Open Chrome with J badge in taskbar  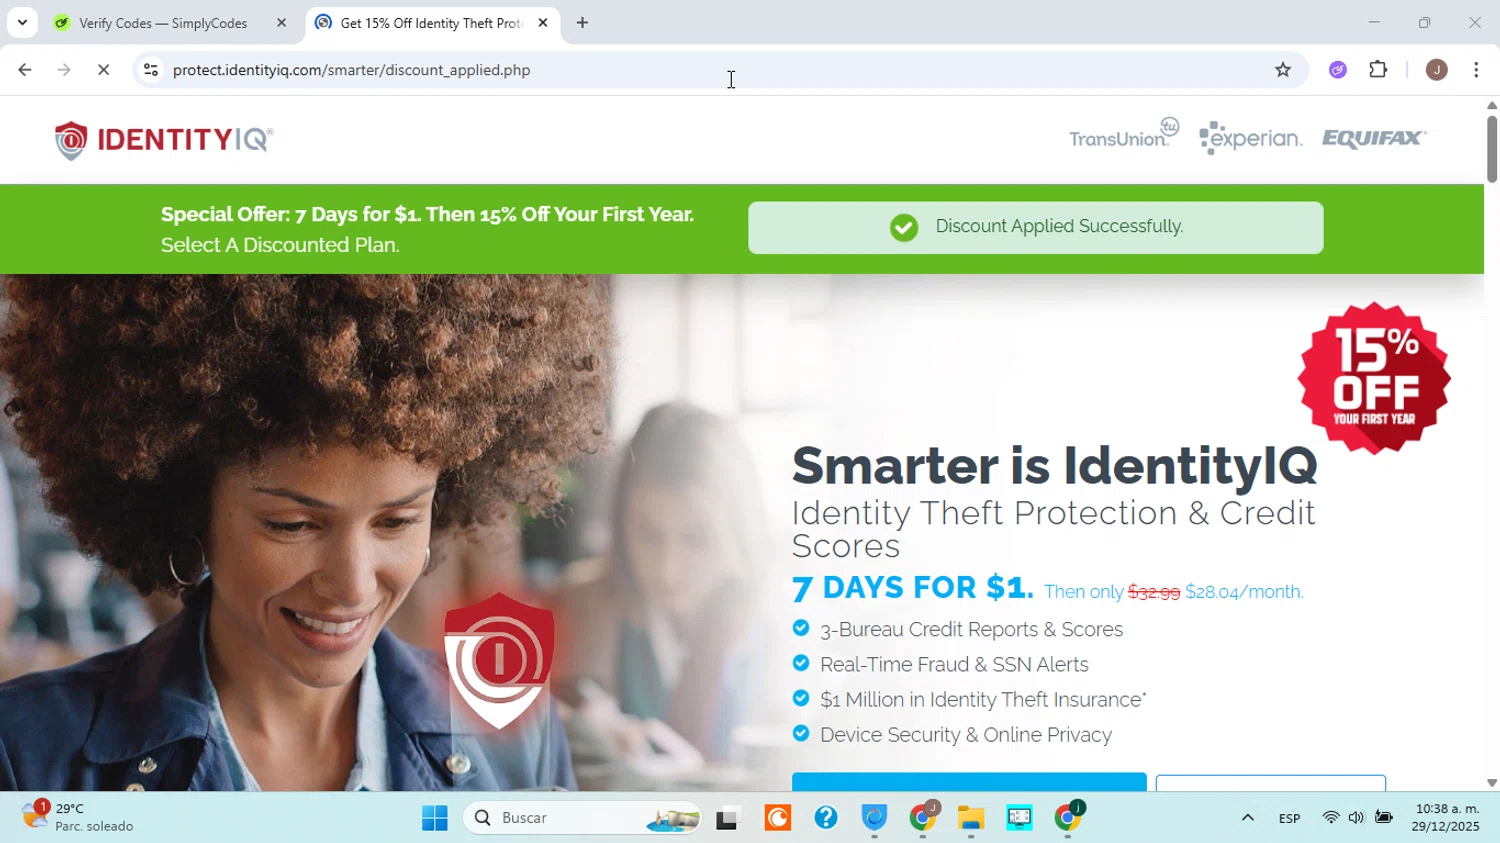[923, 818]
